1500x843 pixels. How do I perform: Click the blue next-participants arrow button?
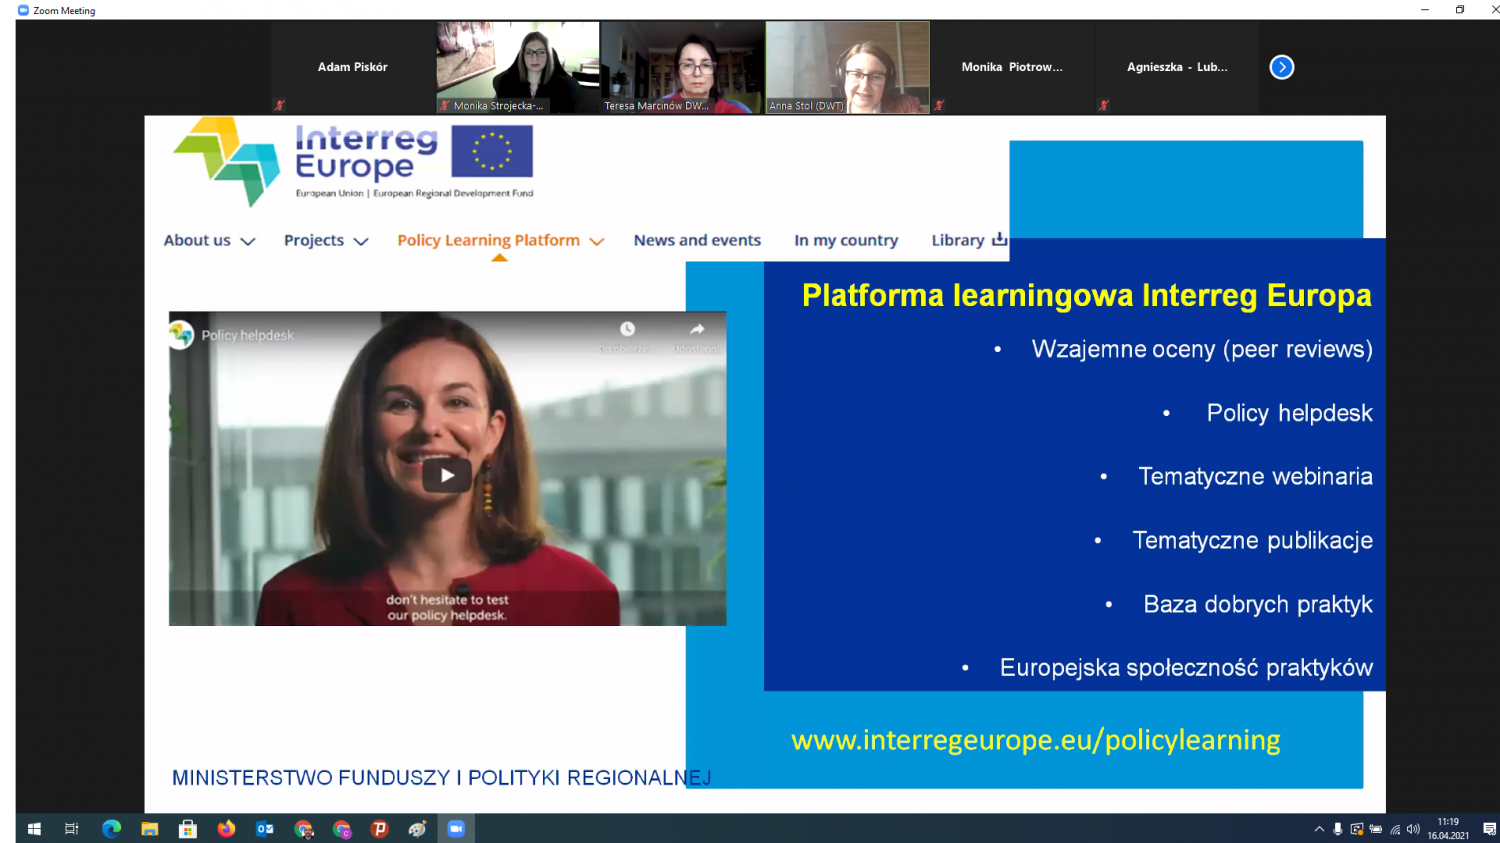(1281, 67)
